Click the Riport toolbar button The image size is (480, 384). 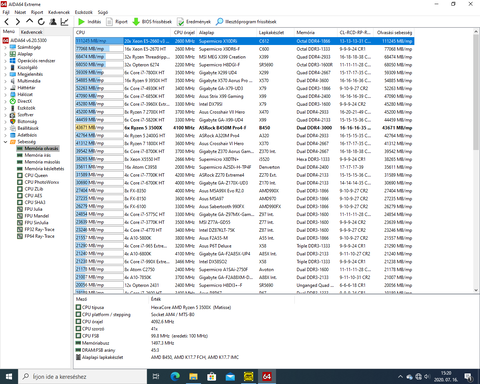pos(117,22)
